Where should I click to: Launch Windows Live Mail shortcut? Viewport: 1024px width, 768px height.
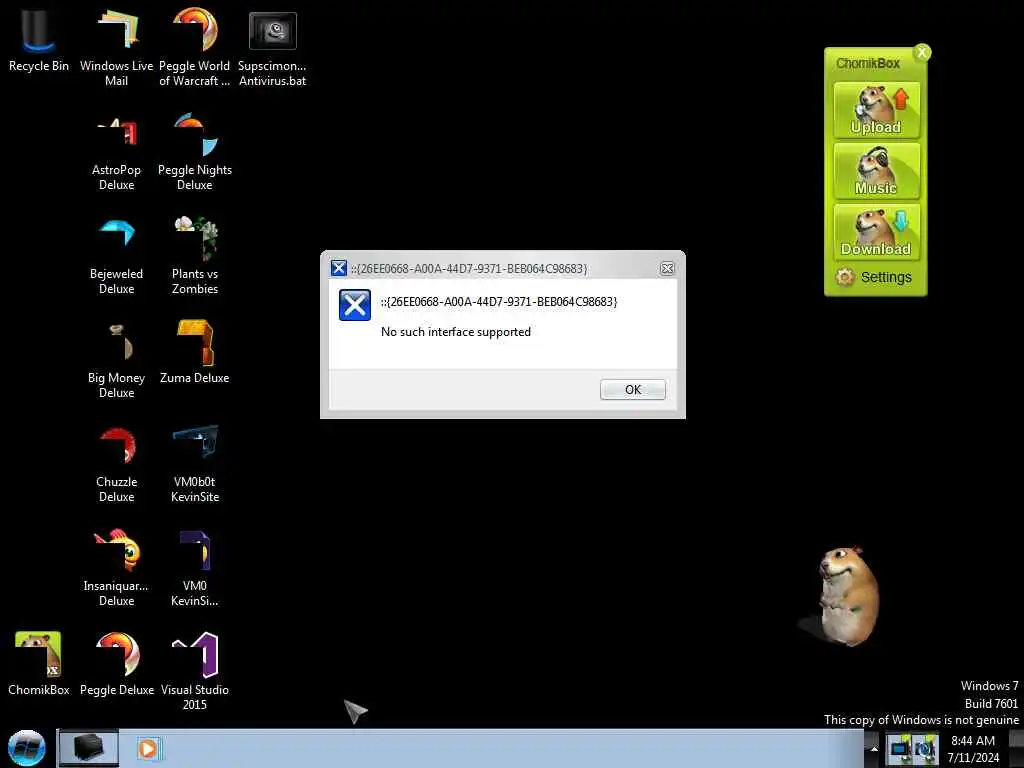[116, 46]
